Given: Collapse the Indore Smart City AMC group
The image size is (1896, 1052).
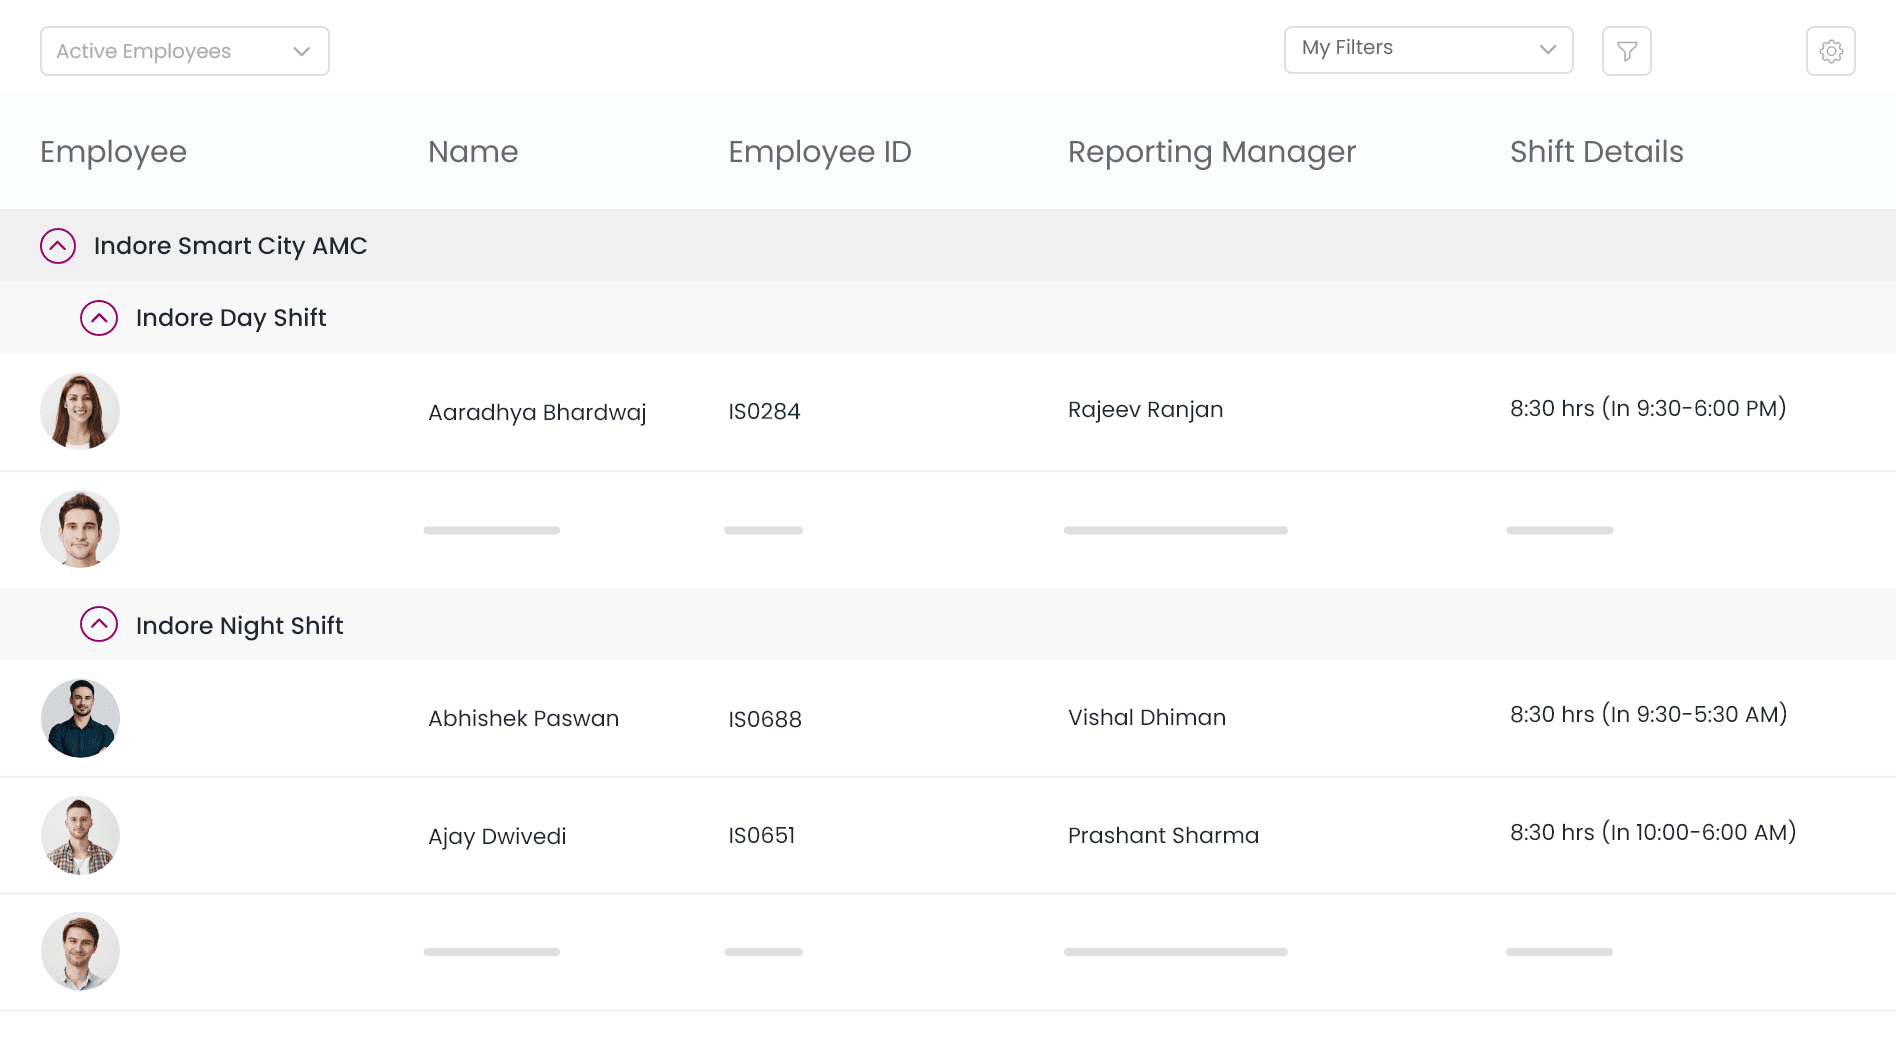Looking at the screenshot, I should 58,246.
